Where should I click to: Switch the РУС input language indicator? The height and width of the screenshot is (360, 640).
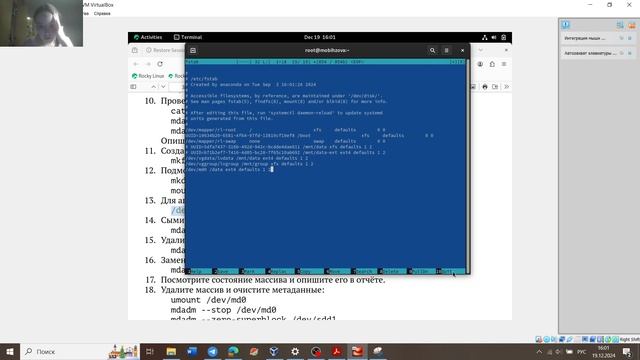tap(582, 351)
